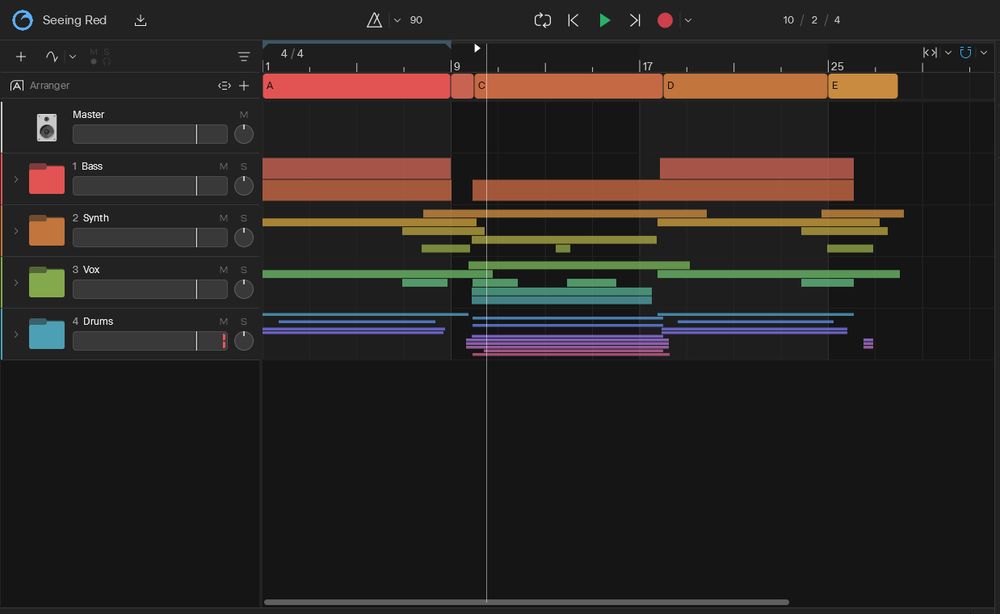Open the record options dropdown

pos(688,20)
